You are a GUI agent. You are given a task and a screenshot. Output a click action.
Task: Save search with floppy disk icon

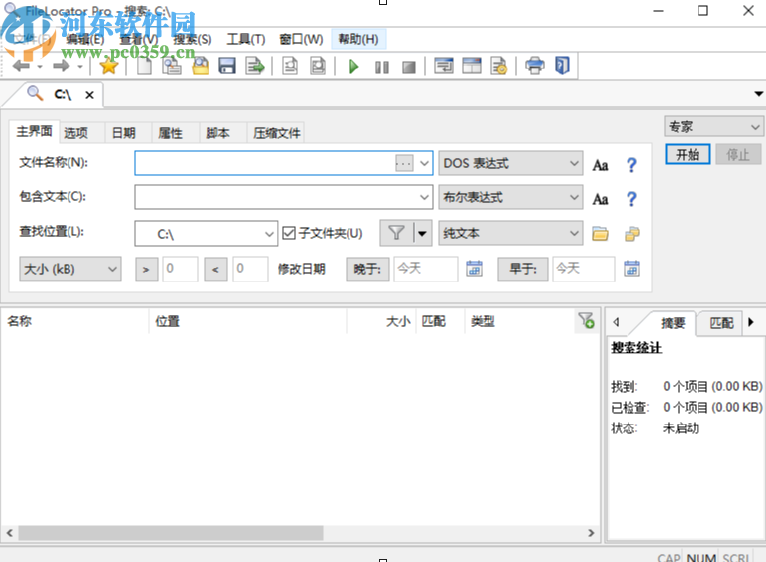tap(227, 65)
